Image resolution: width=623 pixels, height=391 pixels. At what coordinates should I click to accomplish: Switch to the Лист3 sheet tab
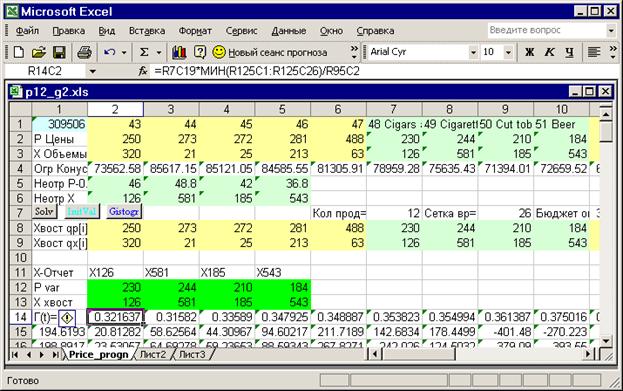192,354
